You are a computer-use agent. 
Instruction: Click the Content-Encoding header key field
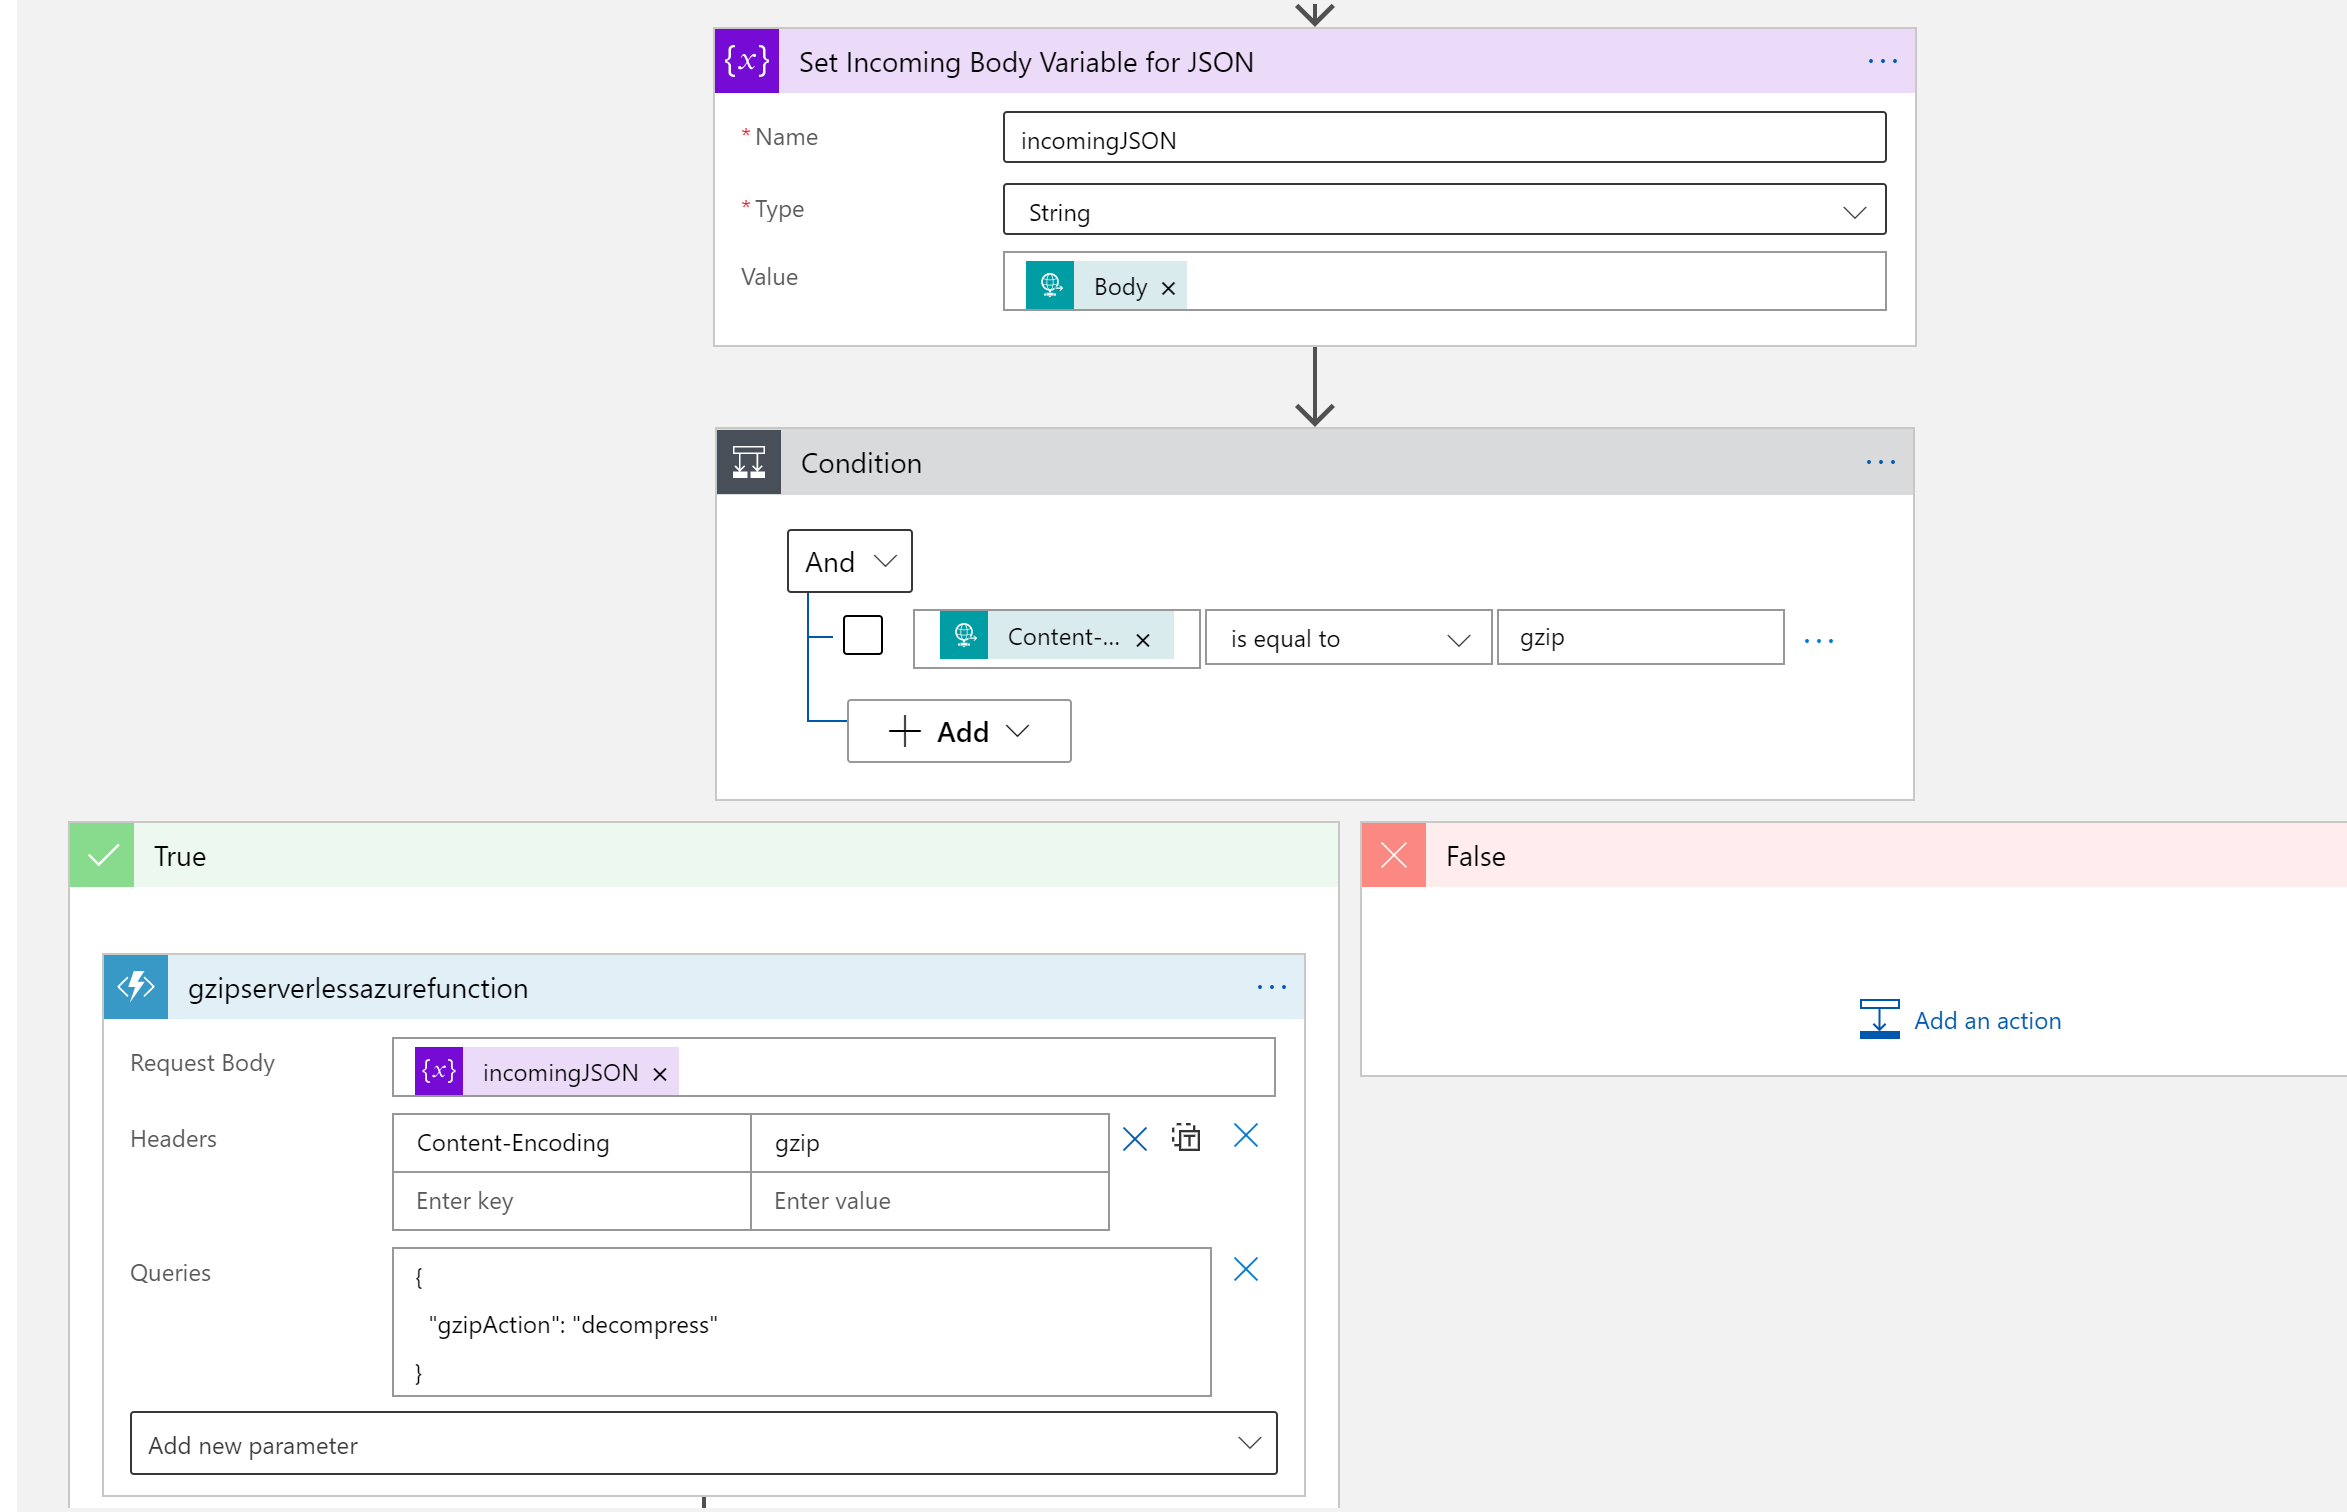[x=572, y=1143]
